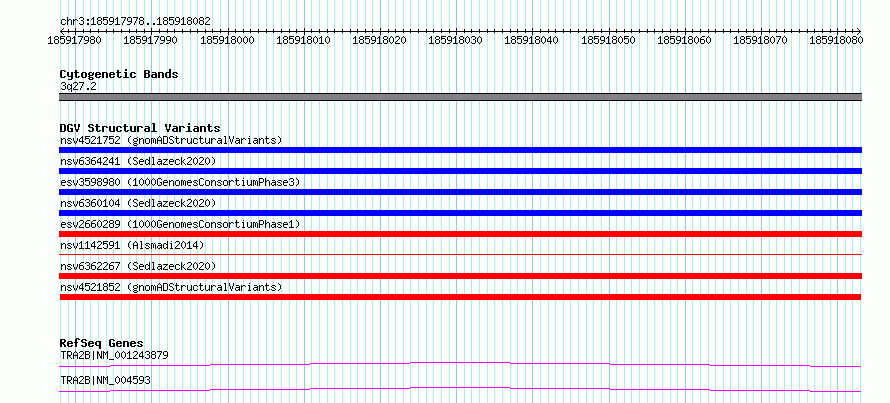Select the blue bar for nsv6364241

pyautogui.click(x=460, y=171)
